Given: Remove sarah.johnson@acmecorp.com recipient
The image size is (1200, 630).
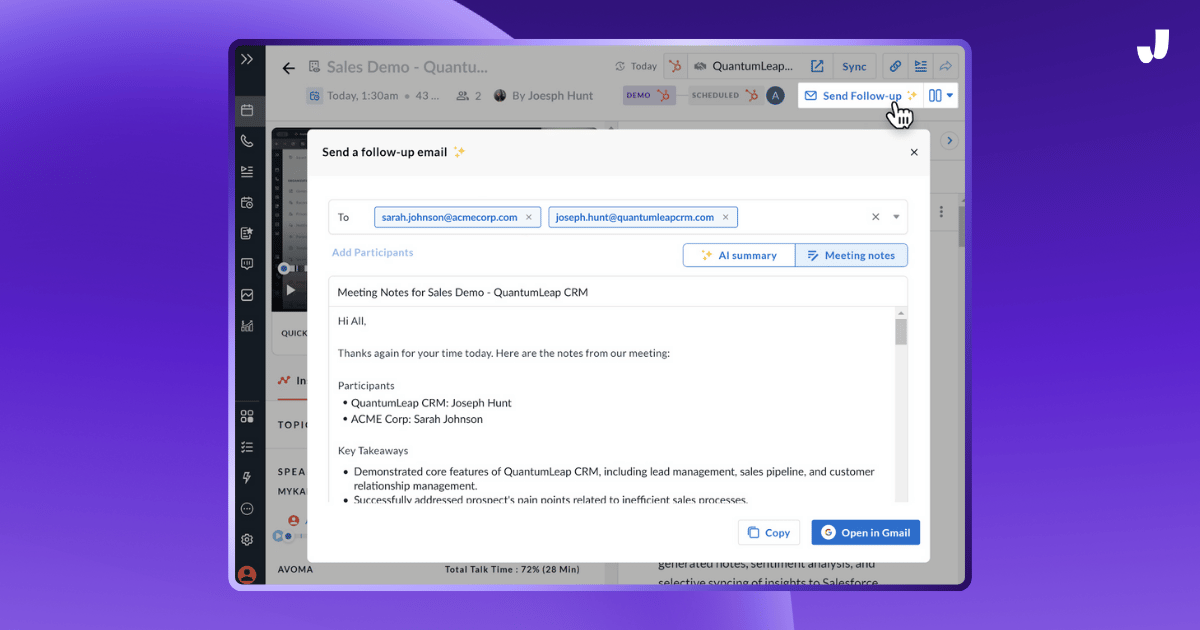Looking at the screenshot, I should [x=529, y=217].
